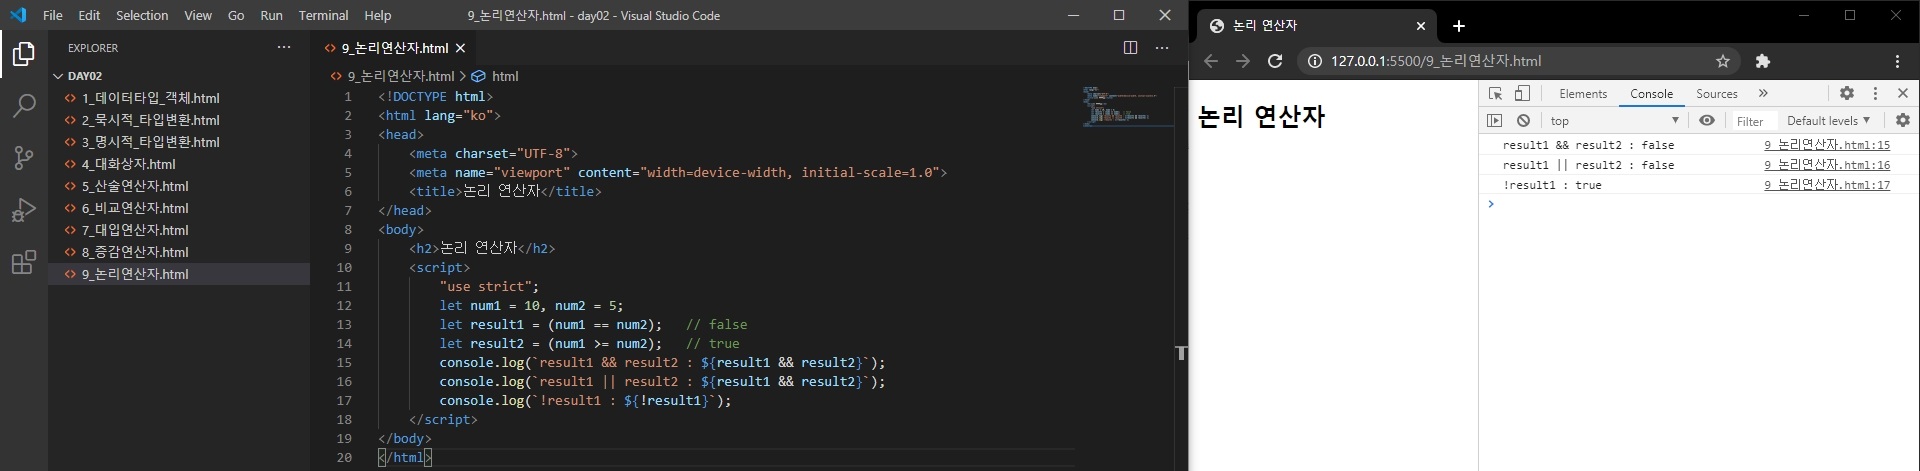Viewport: 1920px width, 471px height.
Task: Close the 9_논리연산자.html editor tab
Action: click(460, 48)
